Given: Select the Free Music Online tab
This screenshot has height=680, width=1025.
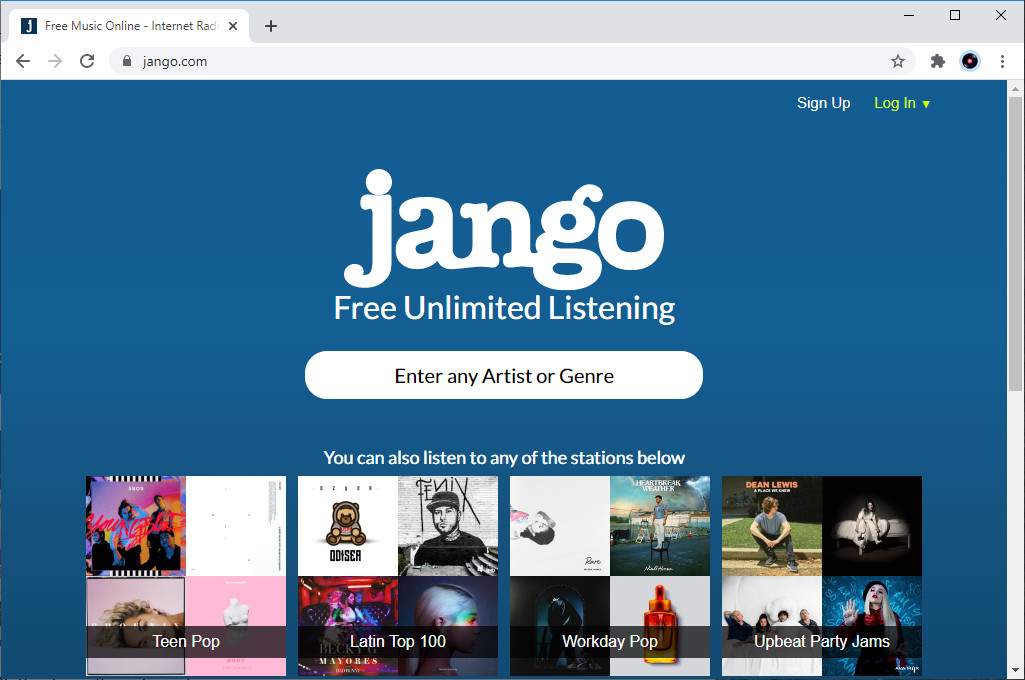Looking at the screenshot, I should click(129, 26).
